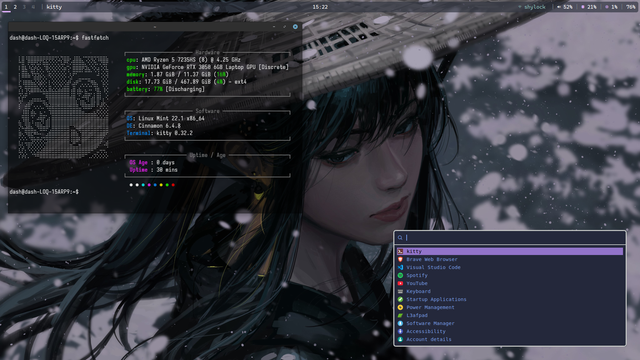The height and width of the screenshot is (360, 640).
Task: Click the OS Linux Mint 22.1 line
Action: coord(165,118)
